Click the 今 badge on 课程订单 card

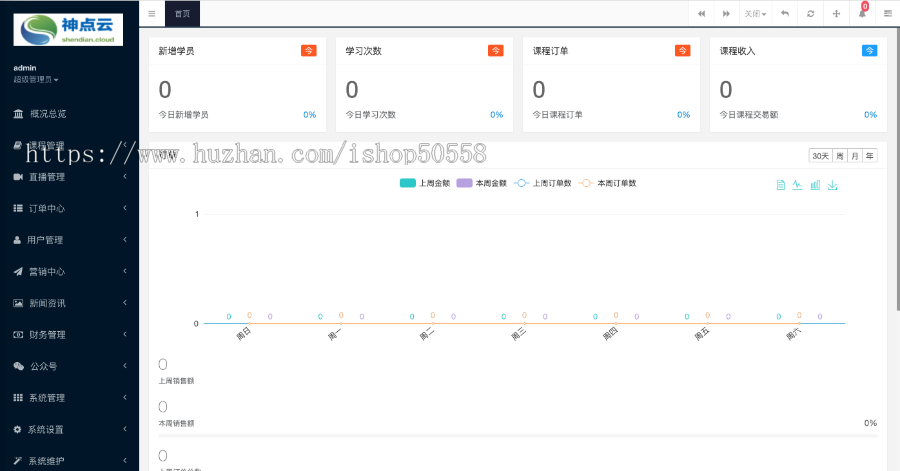682,50
